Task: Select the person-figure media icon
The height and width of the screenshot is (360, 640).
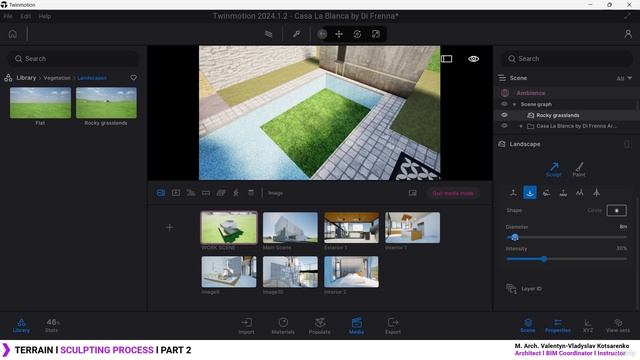Action: click(x=236, y=193)
